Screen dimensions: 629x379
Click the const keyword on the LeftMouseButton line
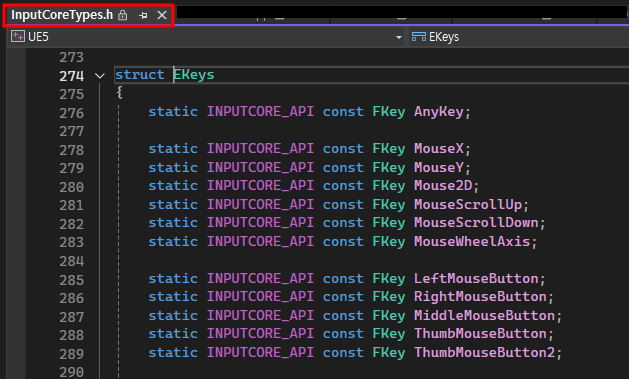(343, 278)
